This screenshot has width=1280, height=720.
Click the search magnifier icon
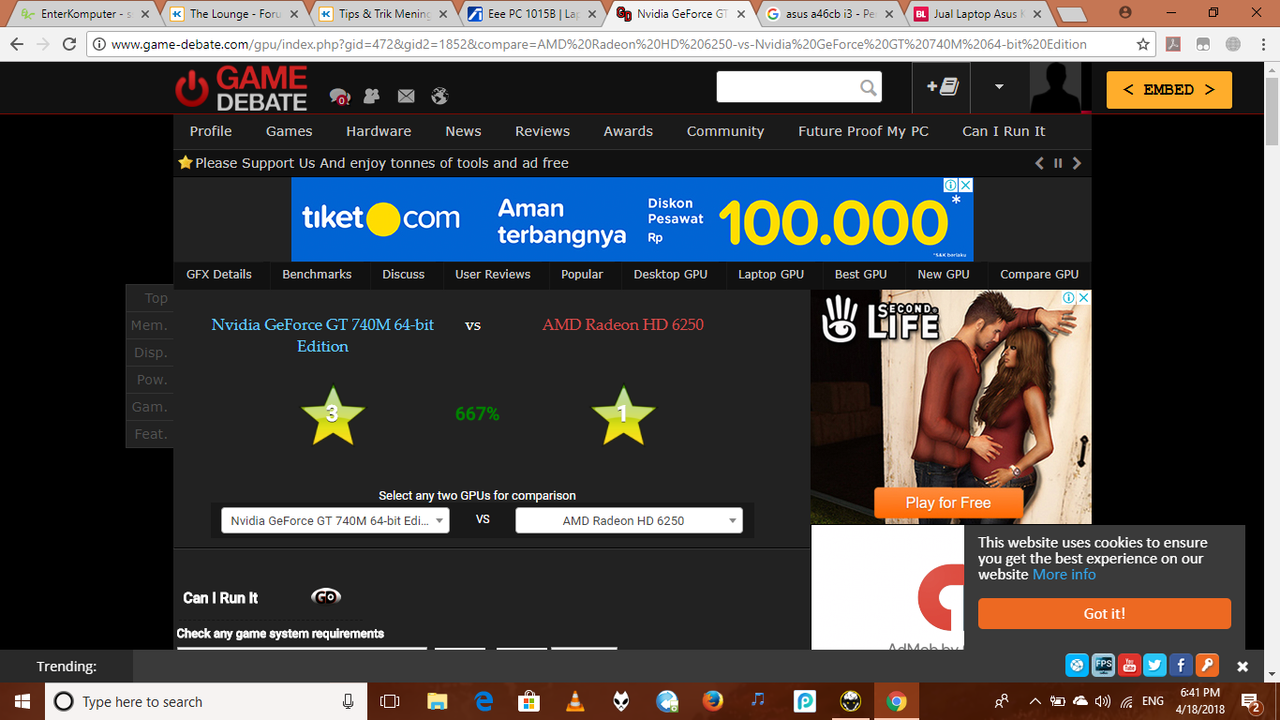868,88
